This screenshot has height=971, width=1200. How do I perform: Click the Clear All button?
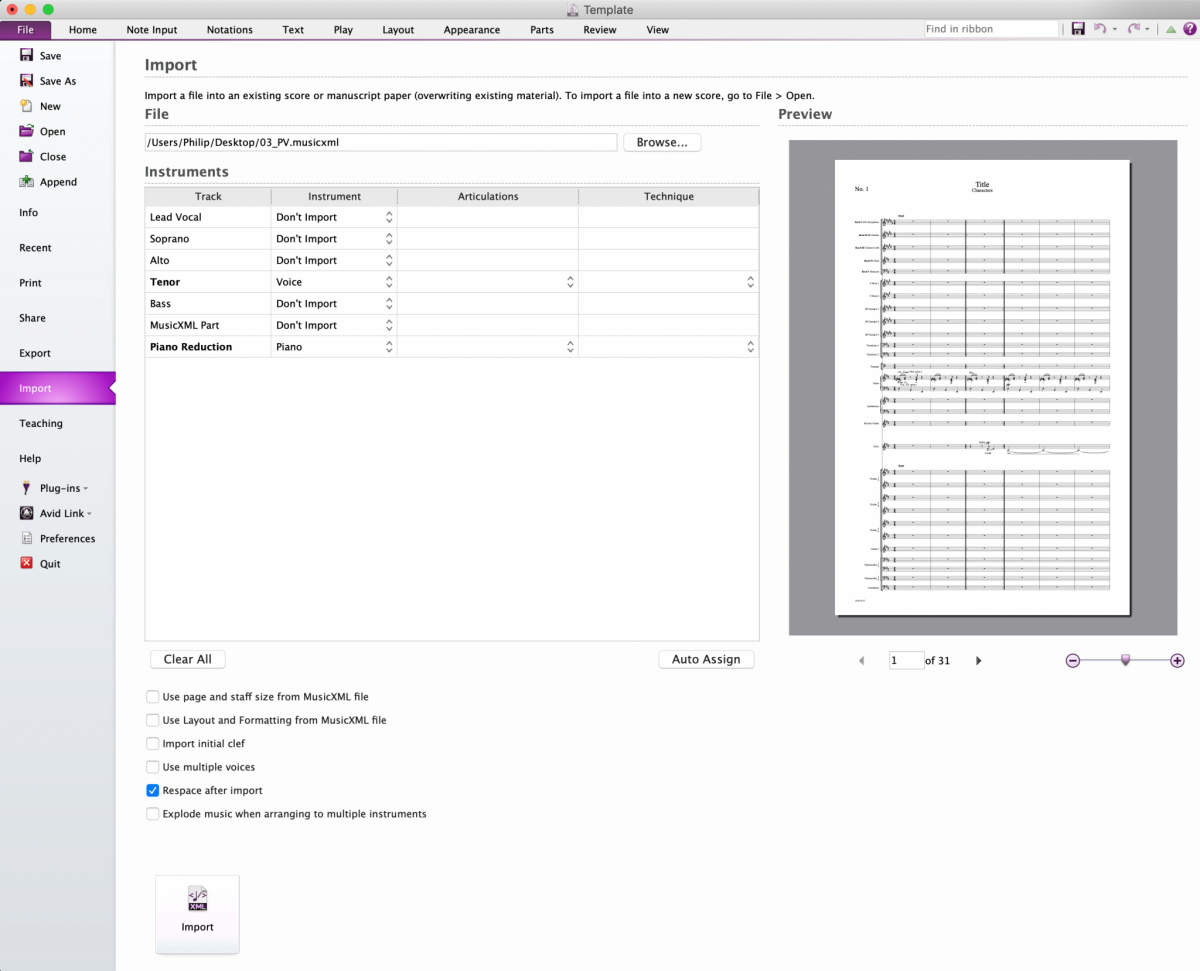pos(188,659)
